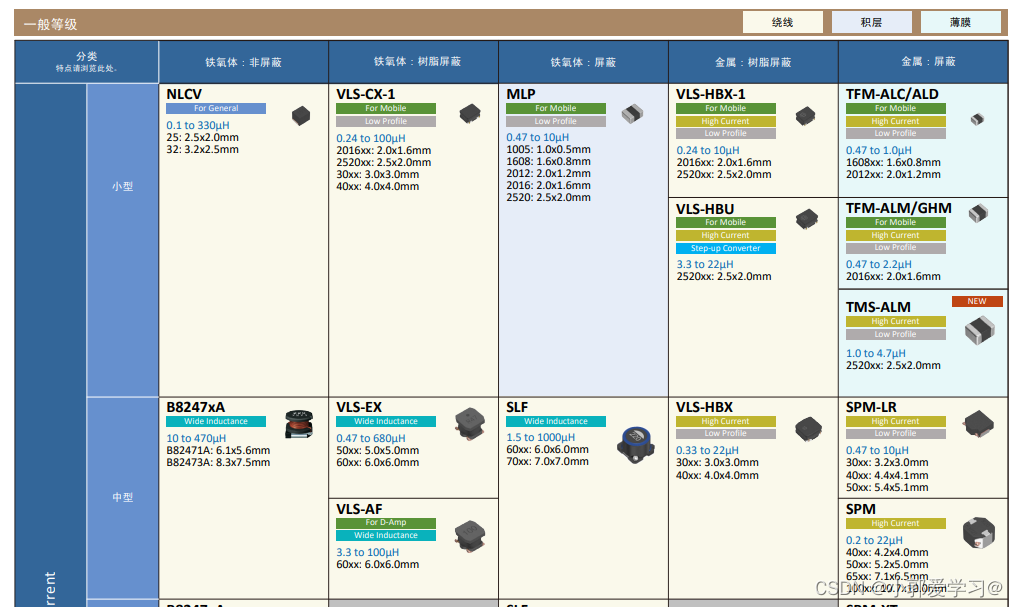This screenshot has width=1018, height=607.
Task: Click the SLF blue-ring inductor image
Action: pyautogui.click(x=636, y=445)
